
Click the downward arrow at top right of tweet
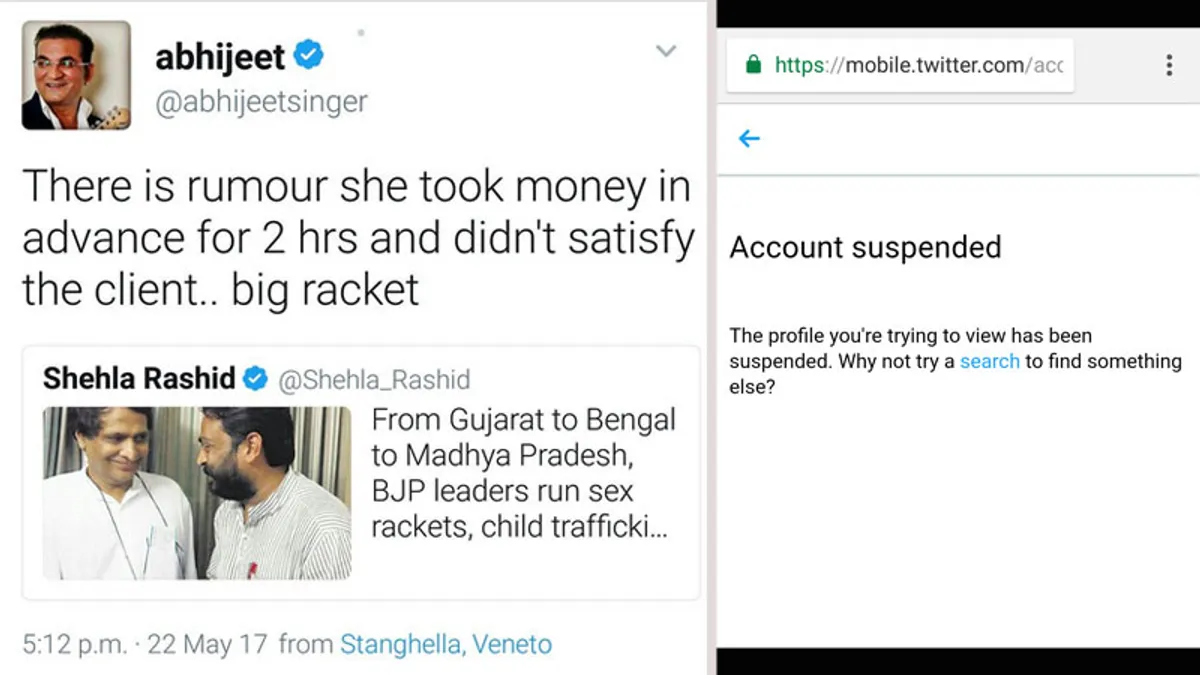666,51
